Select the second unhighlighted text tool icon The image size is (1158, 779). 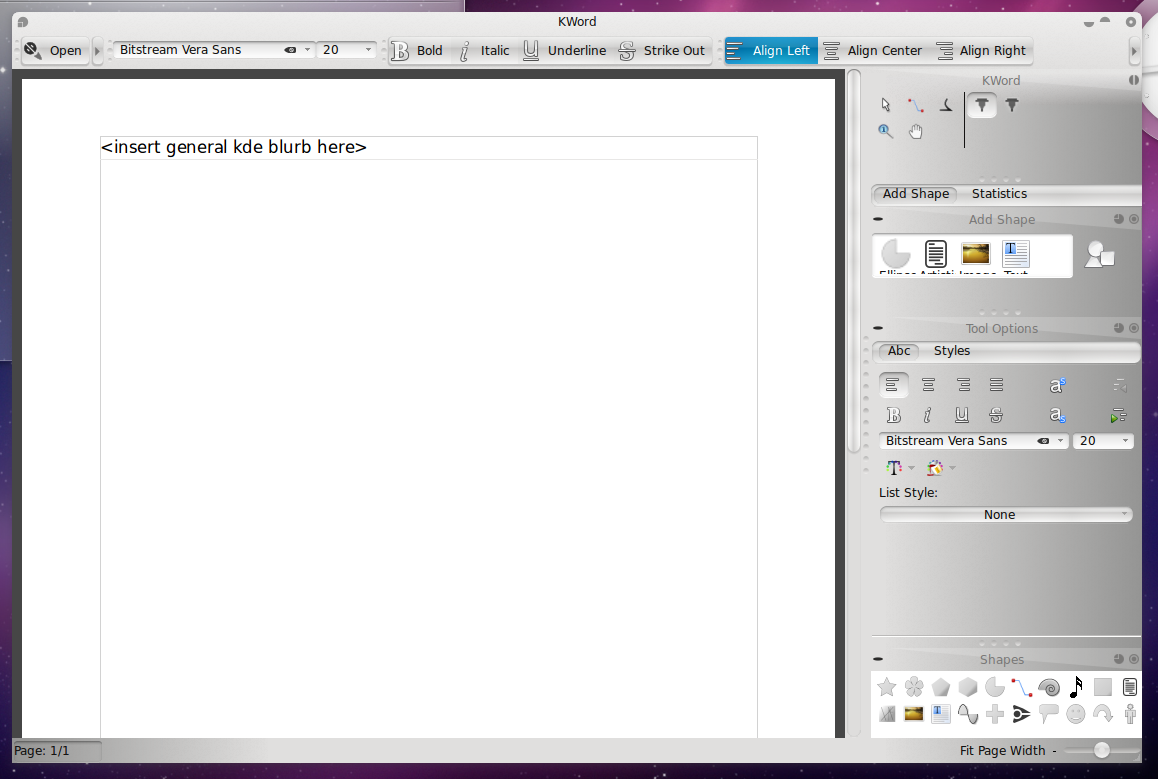click(1012, 106)
